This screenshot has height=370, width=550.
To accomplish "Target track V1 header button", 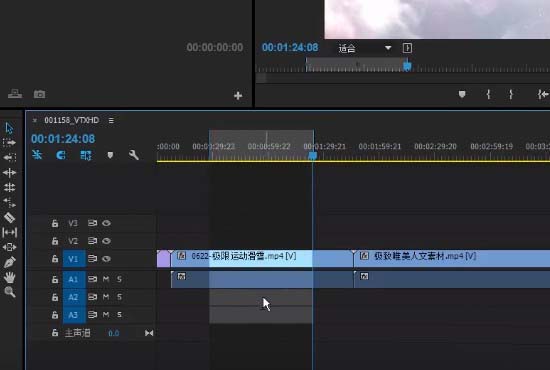I will tap(74, 259).
